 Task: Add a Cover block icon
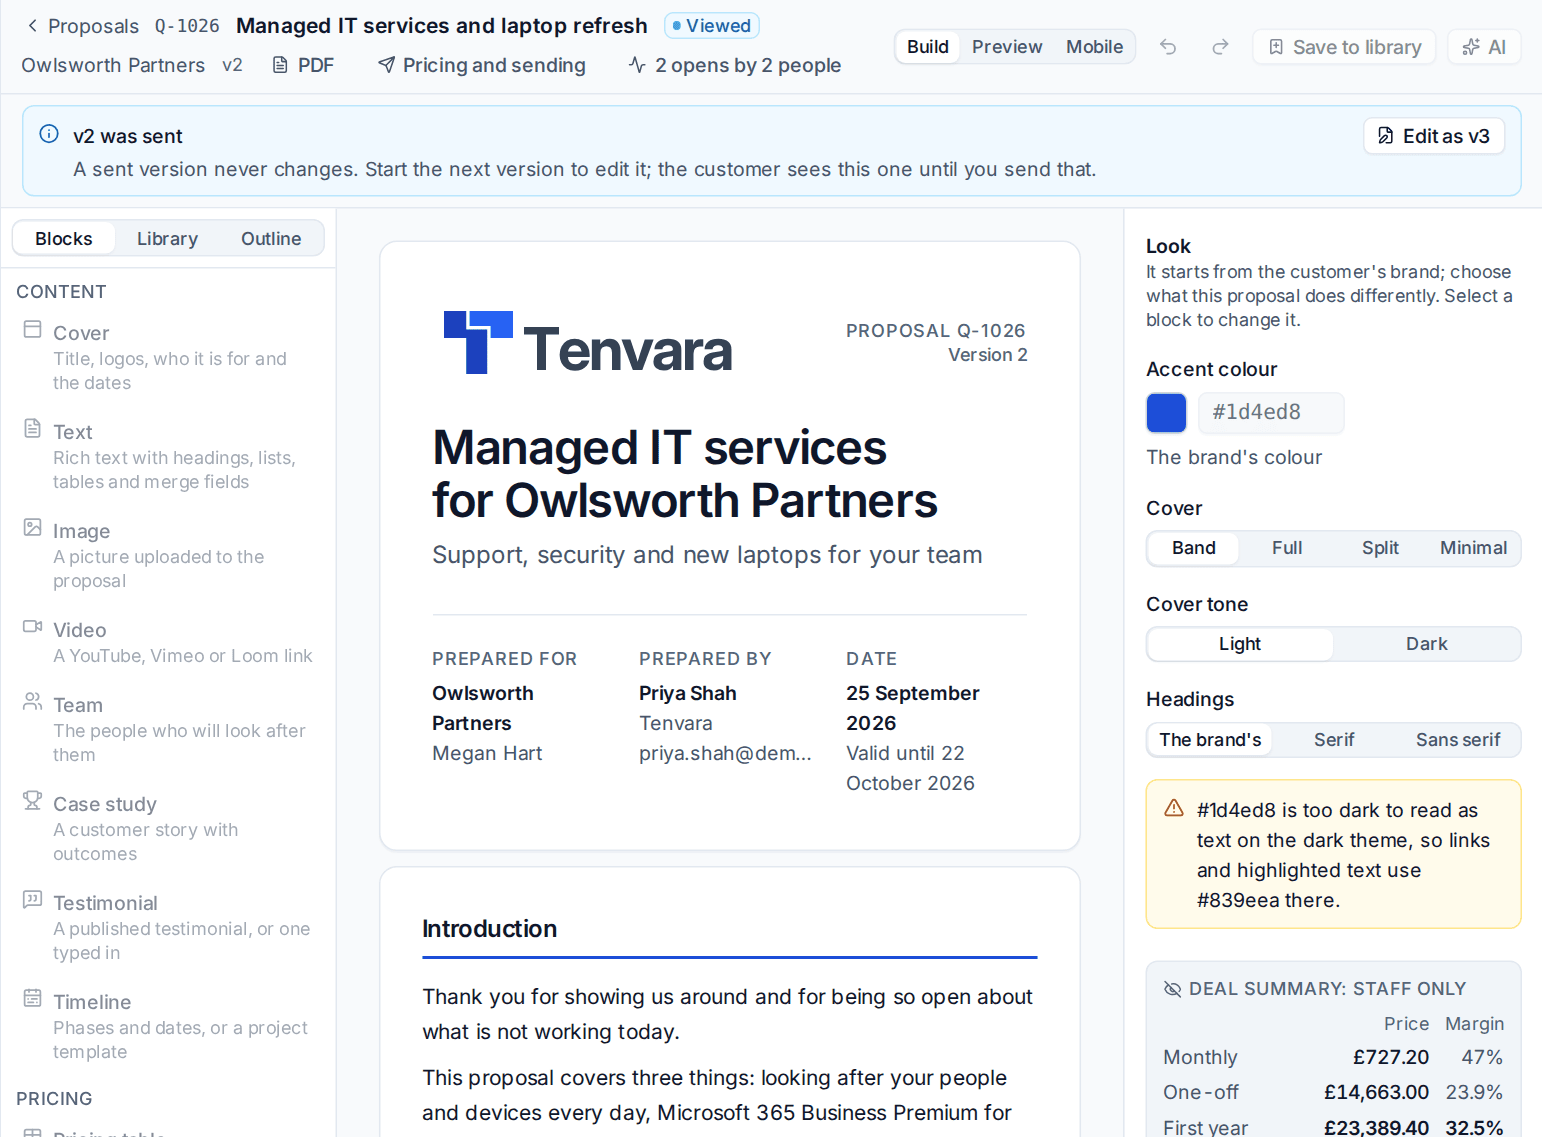tap(33, 330)
